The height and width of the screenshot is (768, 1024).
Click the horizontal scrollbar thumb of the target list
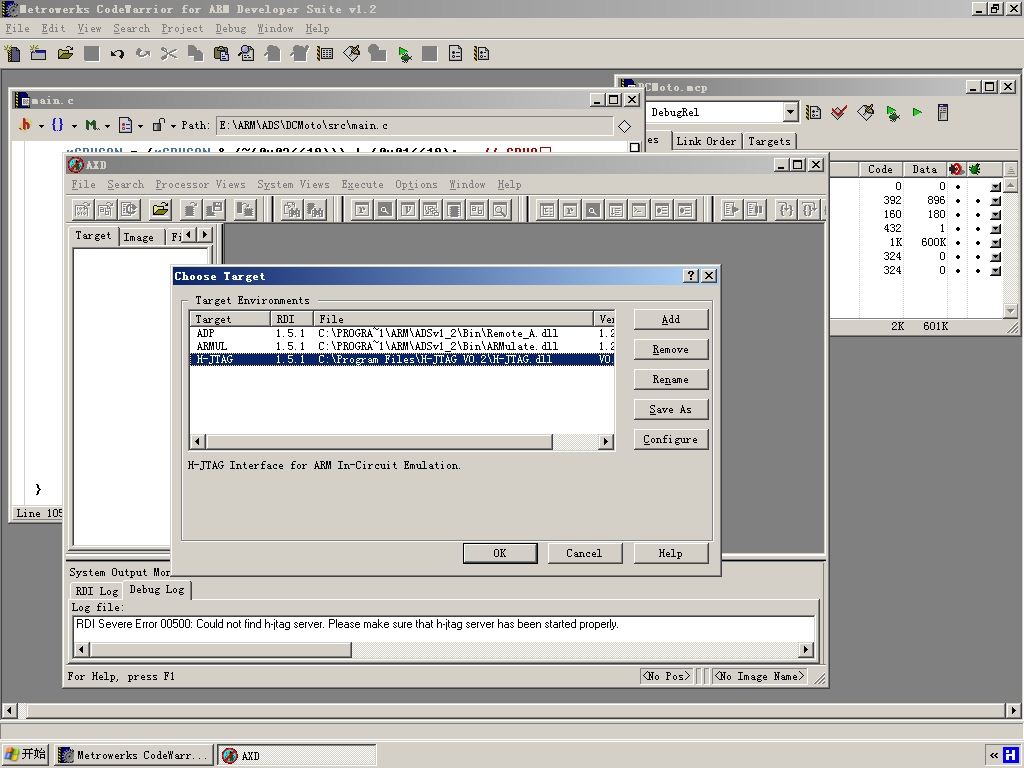click(x=378, y=441)
